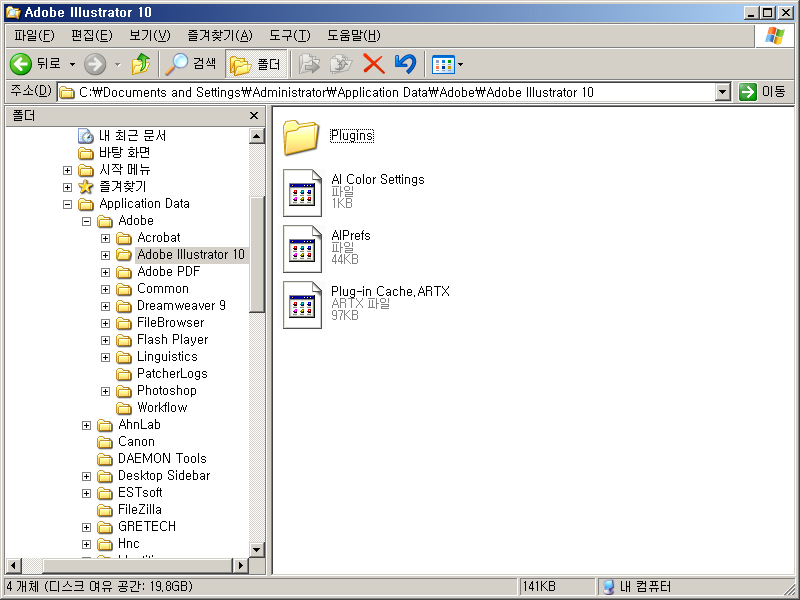Select the AI Color Settings file icon
Image resolution: width=800 pixels, height=600 pixels.
click(x=303, y=193)
